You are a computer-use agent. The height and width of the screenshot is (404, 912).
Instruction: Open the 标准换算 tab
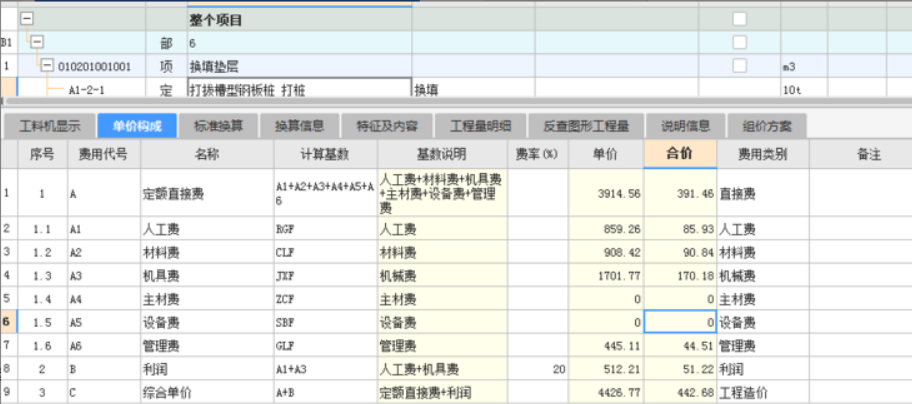[x=218, y=126]
